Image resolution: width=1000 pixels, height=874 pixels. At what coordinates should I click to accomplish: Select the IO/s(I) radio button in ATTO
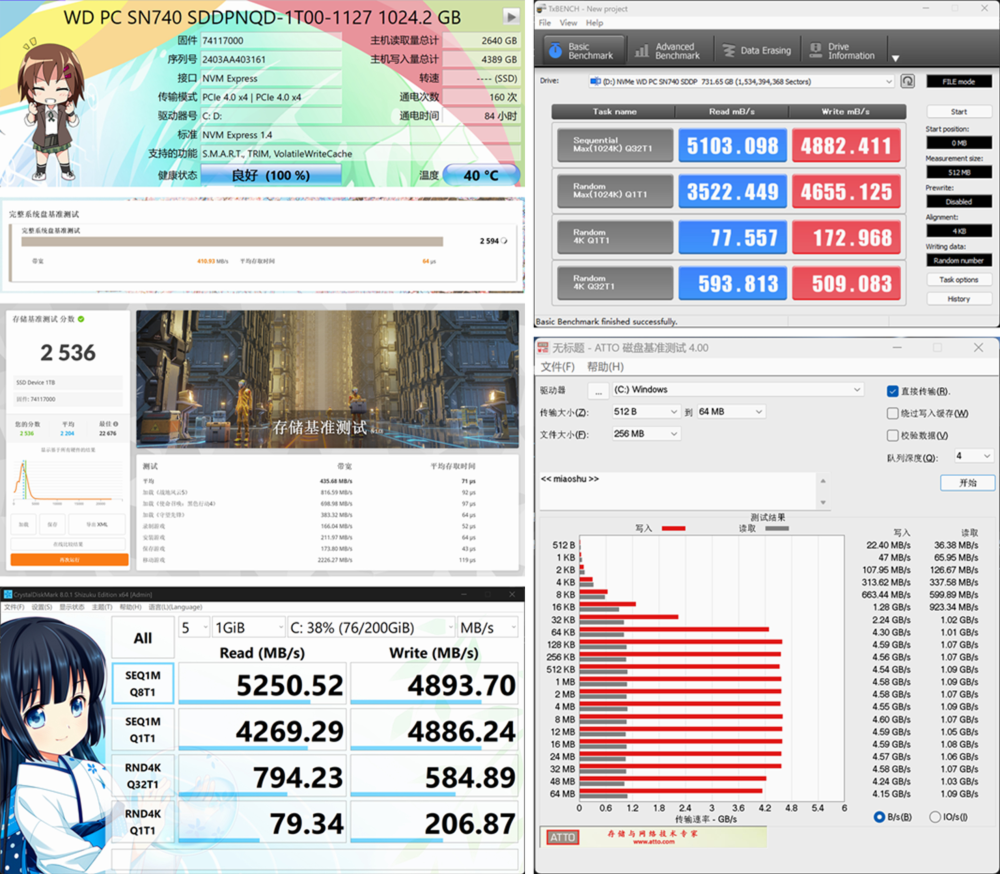point(935,817)
